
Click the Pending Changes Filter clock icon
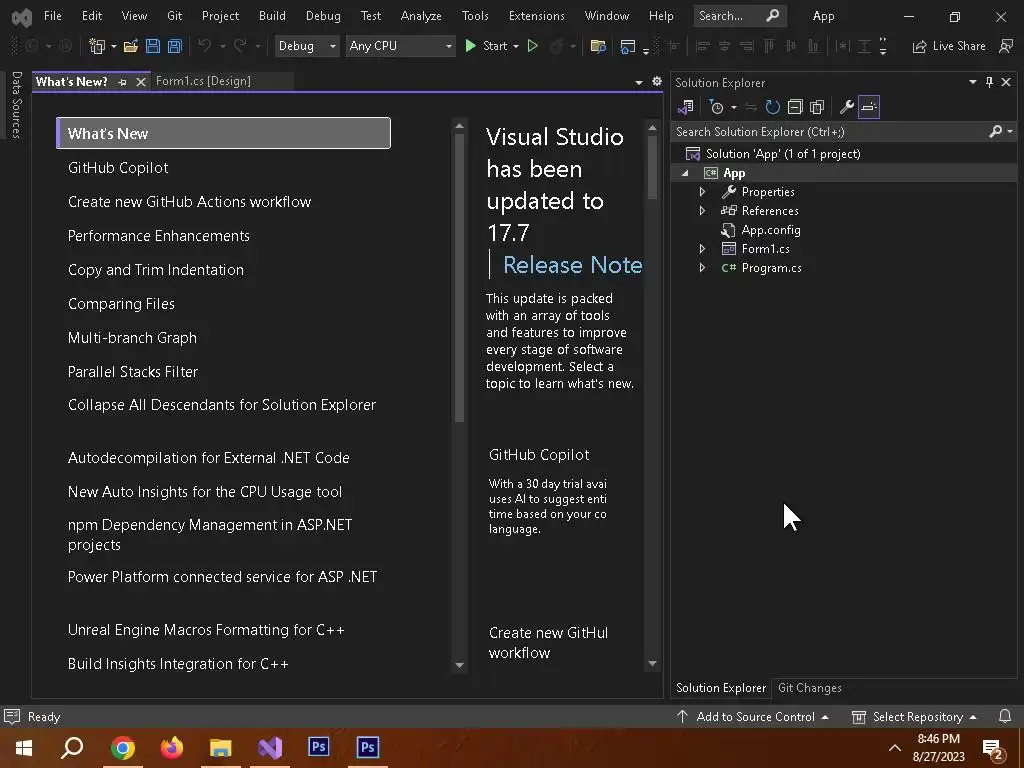point(716,107)
